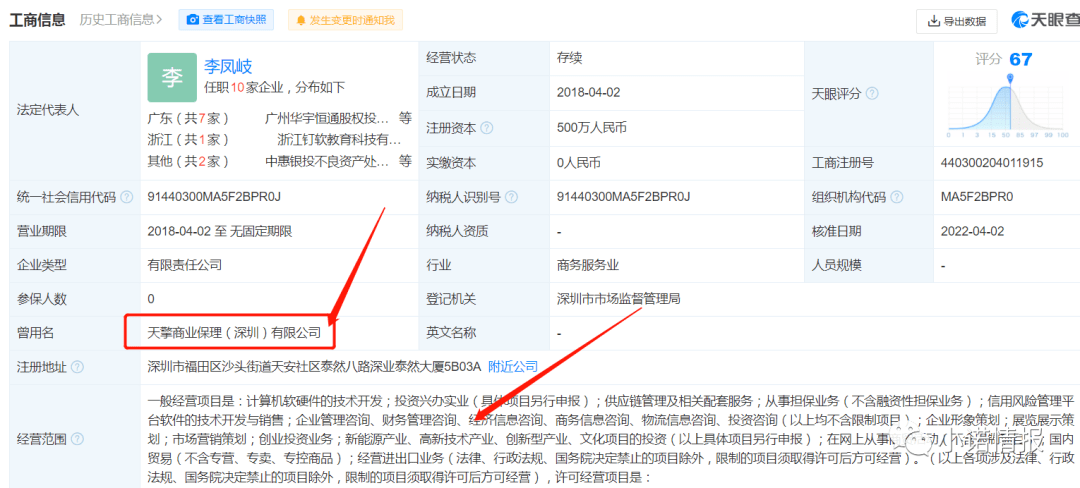Screen dimensions: 1080x488
Task: Open 中惠银投不良资产处 company link
Action: (327, 162)
